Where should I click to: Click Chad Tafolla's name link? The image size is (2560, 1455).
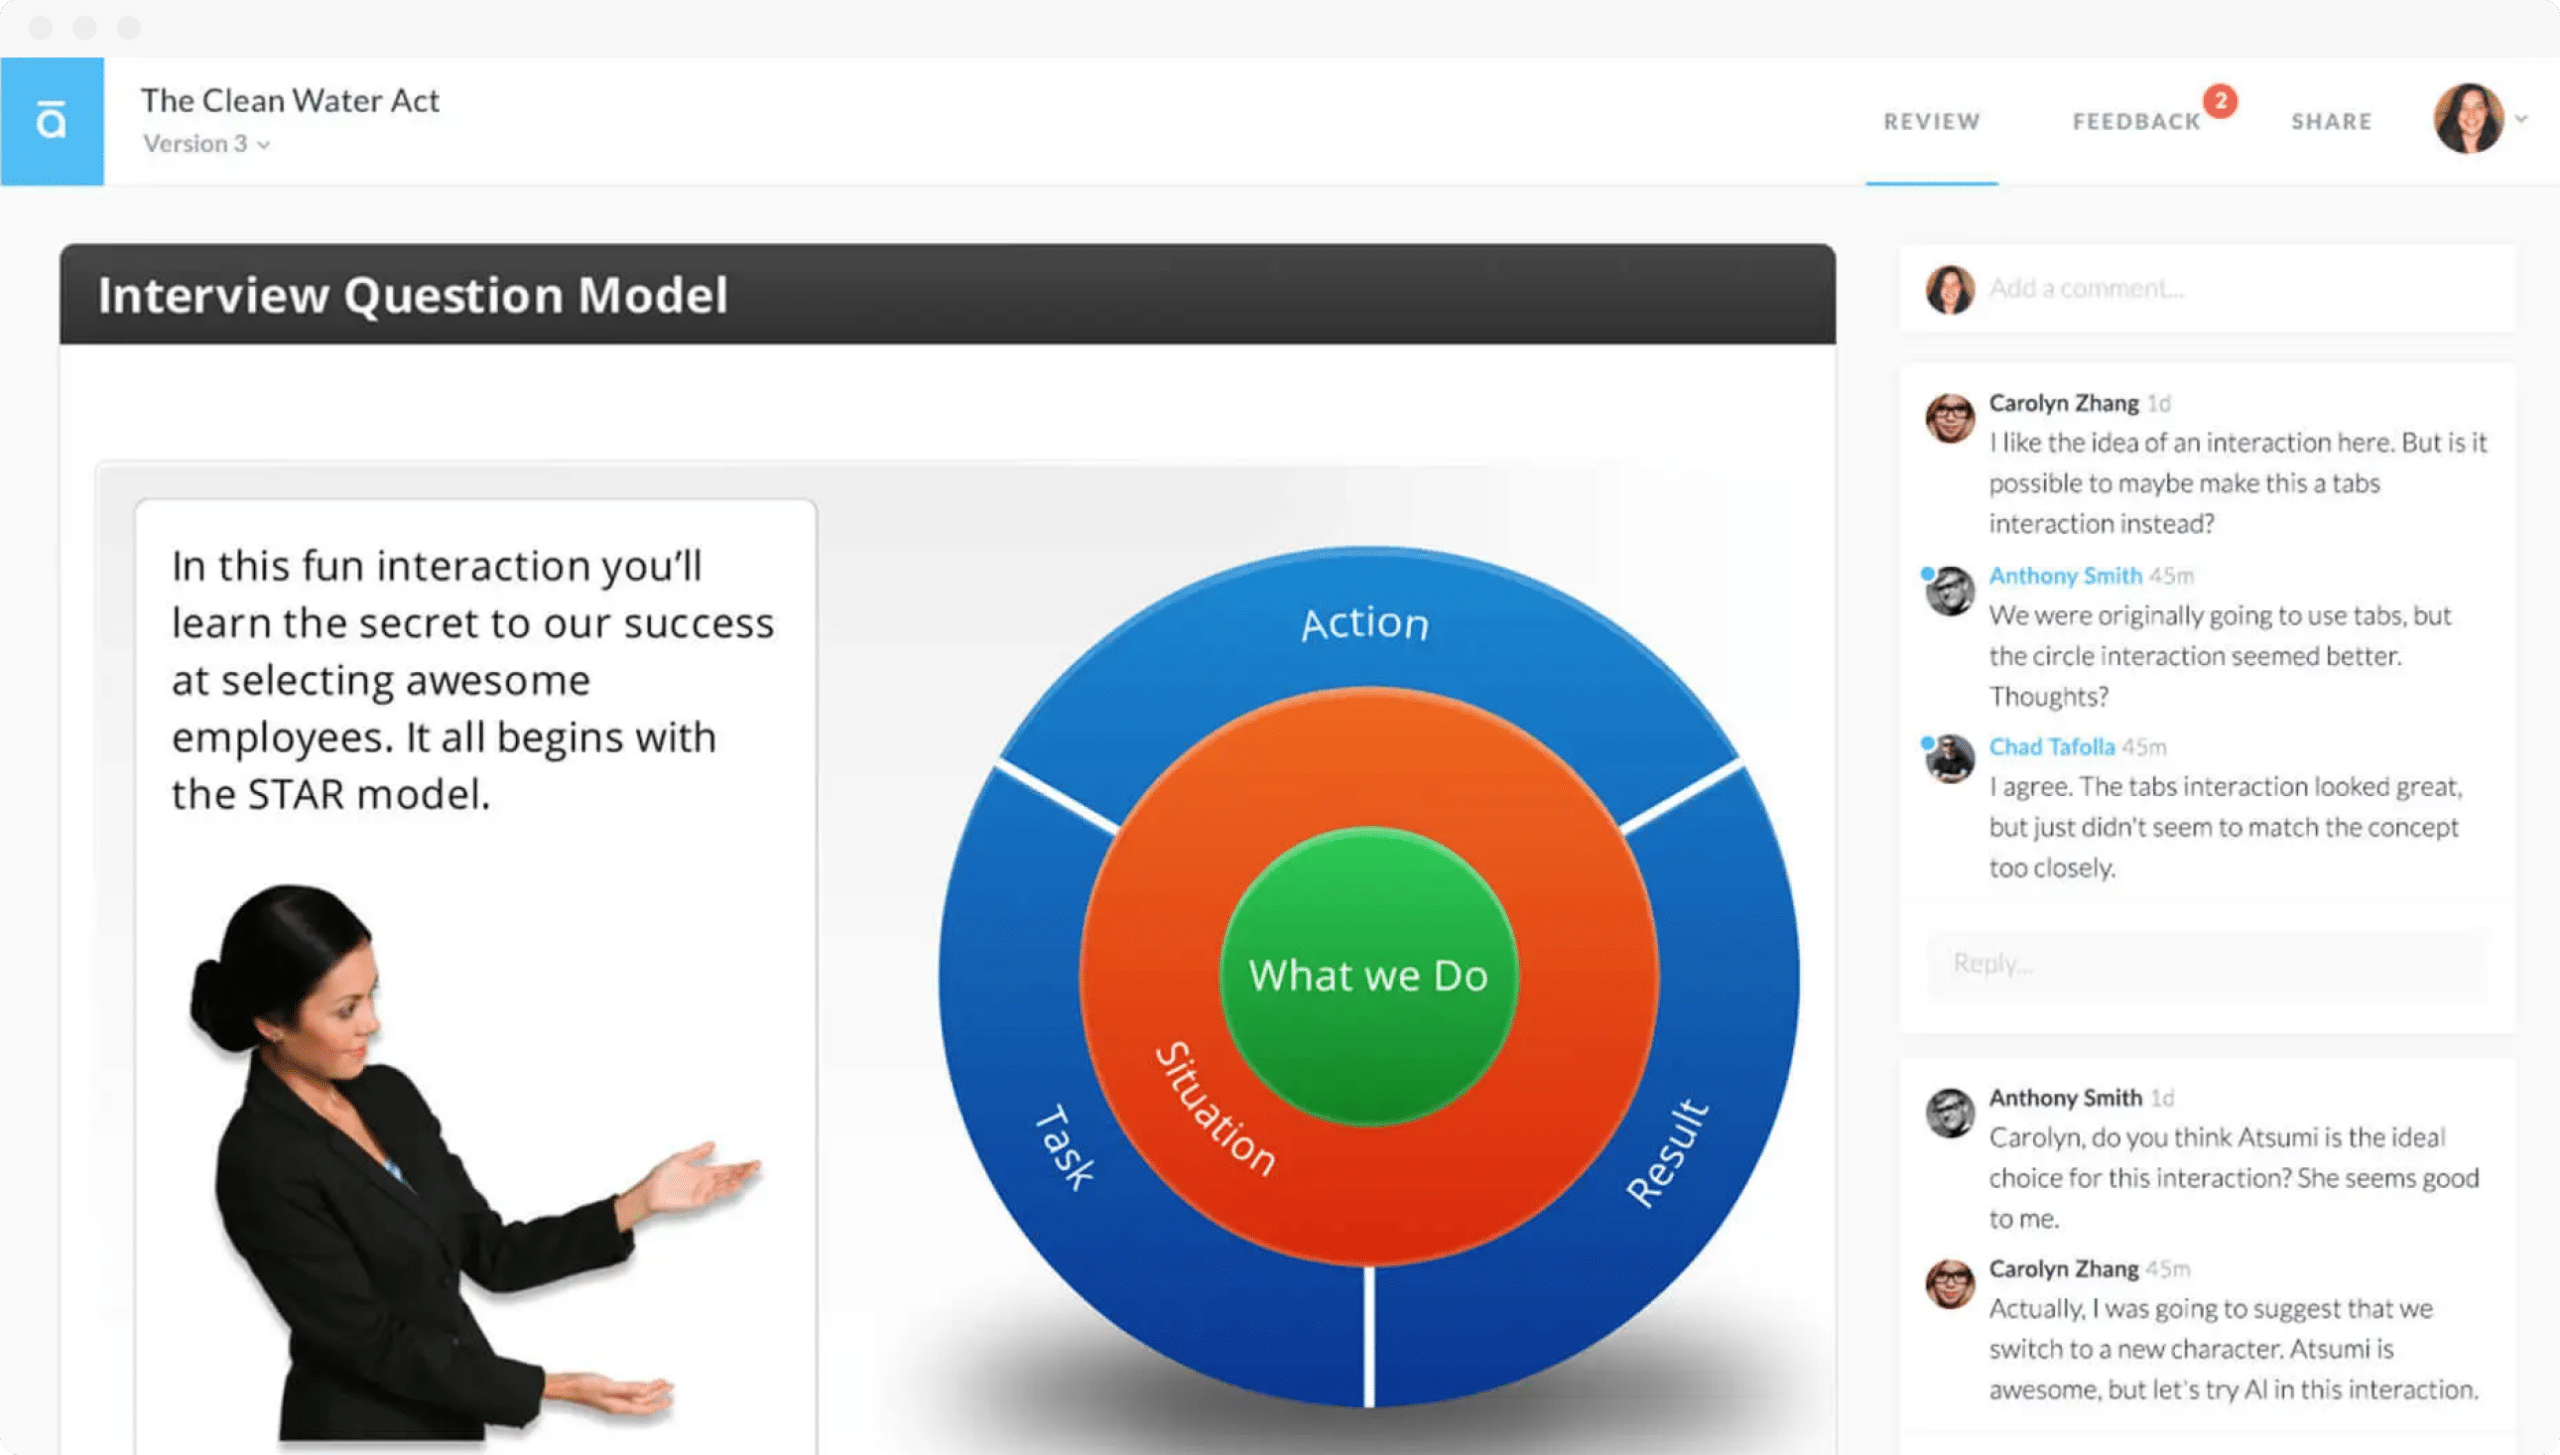[x=2051, y=747]
